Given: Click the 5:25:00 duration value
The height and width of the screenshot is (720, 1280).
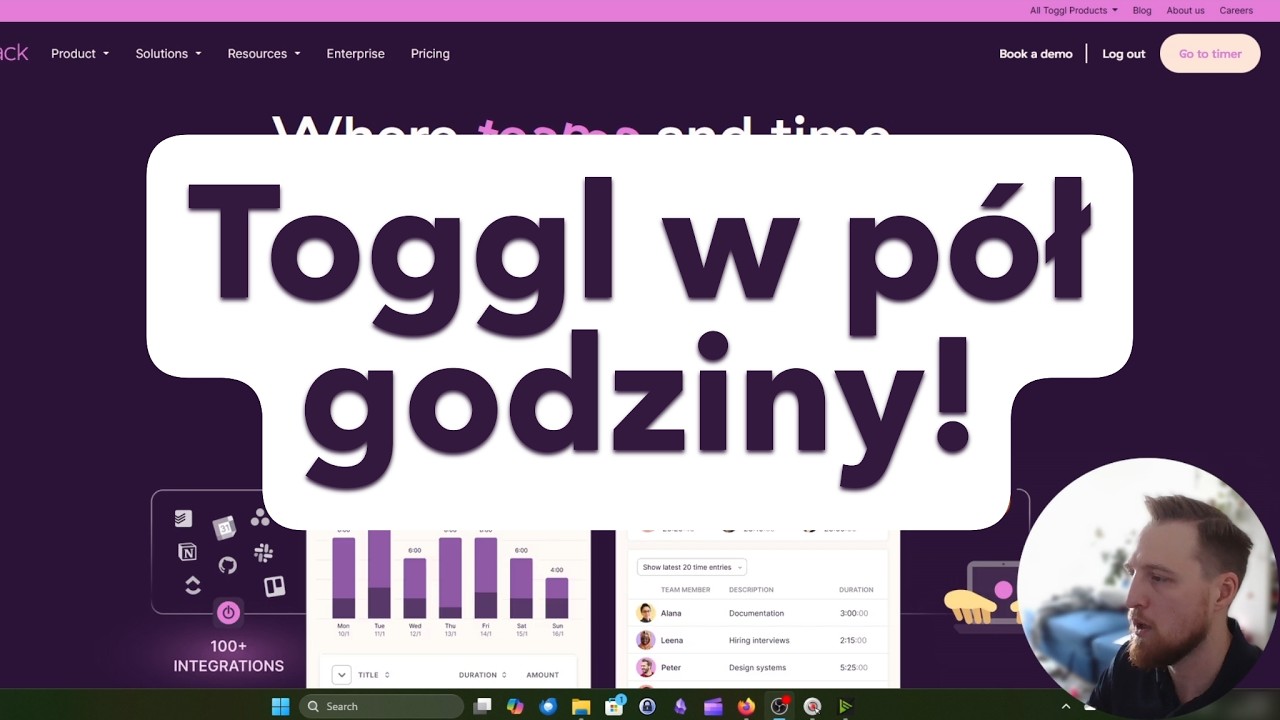Looking at the screenshot, I should pos(854,667).
